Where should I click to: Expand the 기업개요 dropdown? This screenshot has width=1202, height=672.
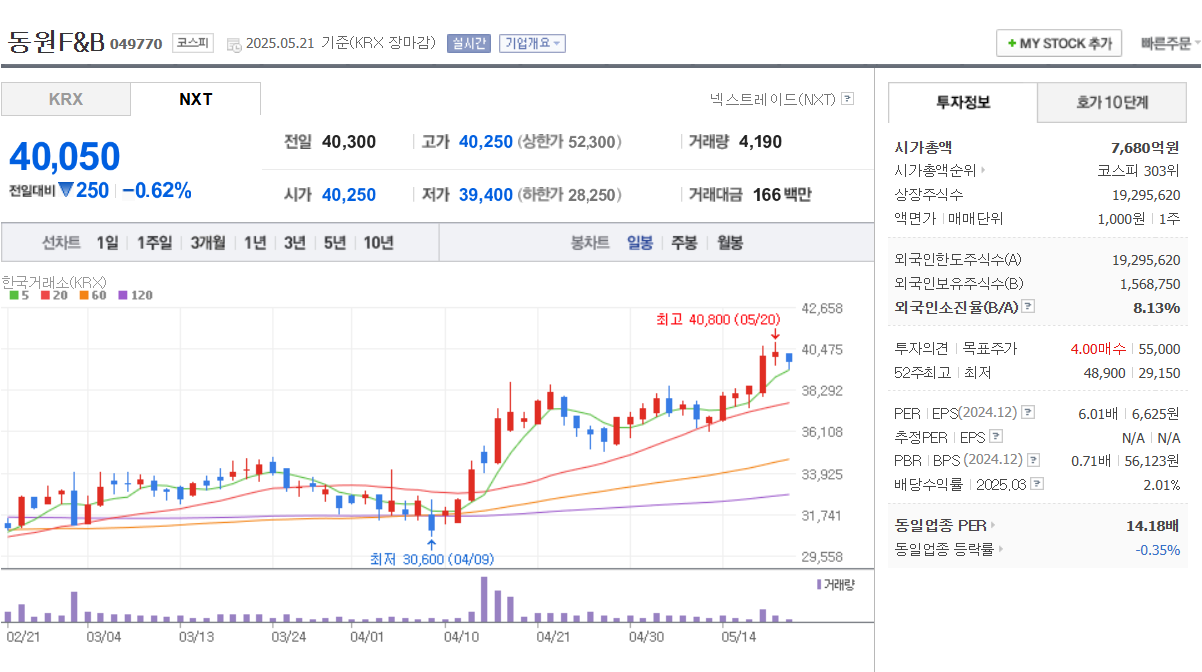(532, 43)
